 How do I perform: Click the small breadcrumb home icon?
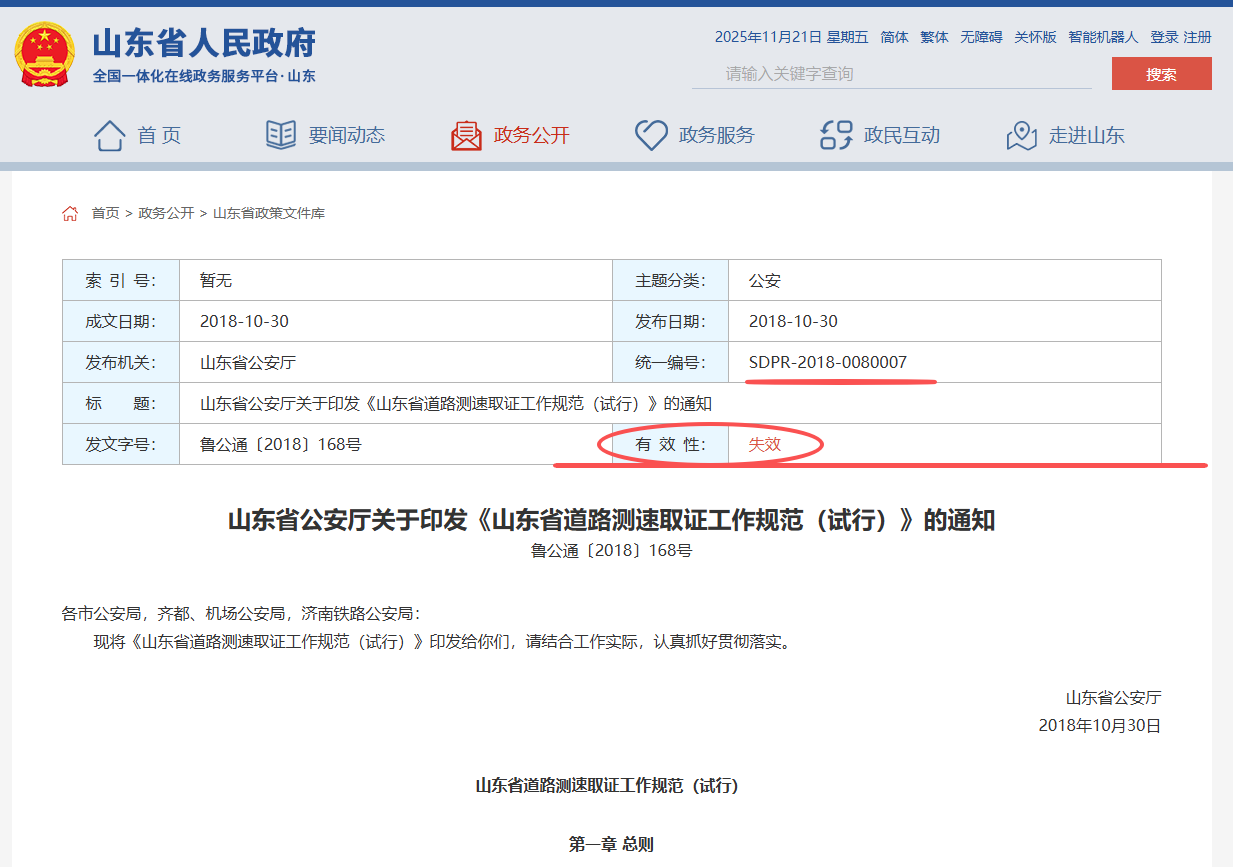click(x=70, y=213)
